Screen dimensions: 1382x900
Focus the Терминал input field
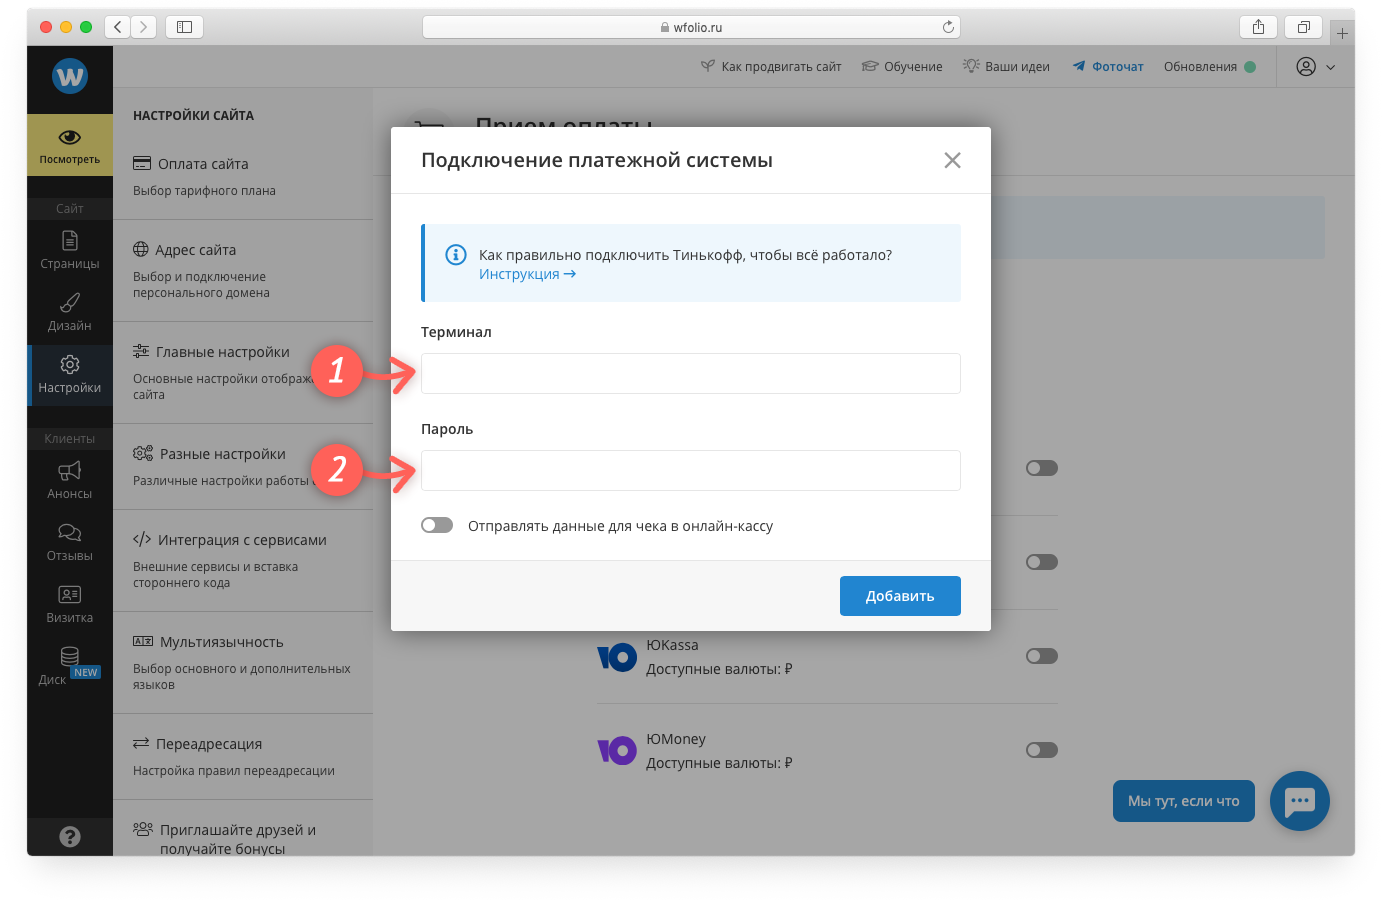point(691,373)
